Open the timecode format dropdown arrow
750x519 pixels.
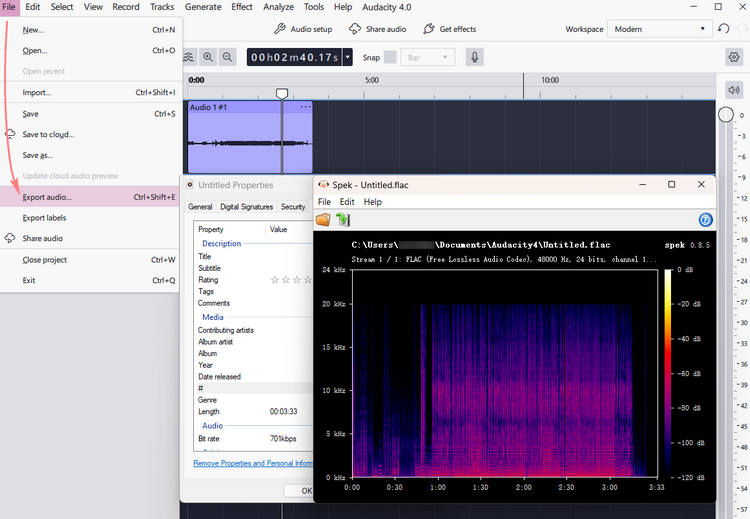tap(348, 57)
